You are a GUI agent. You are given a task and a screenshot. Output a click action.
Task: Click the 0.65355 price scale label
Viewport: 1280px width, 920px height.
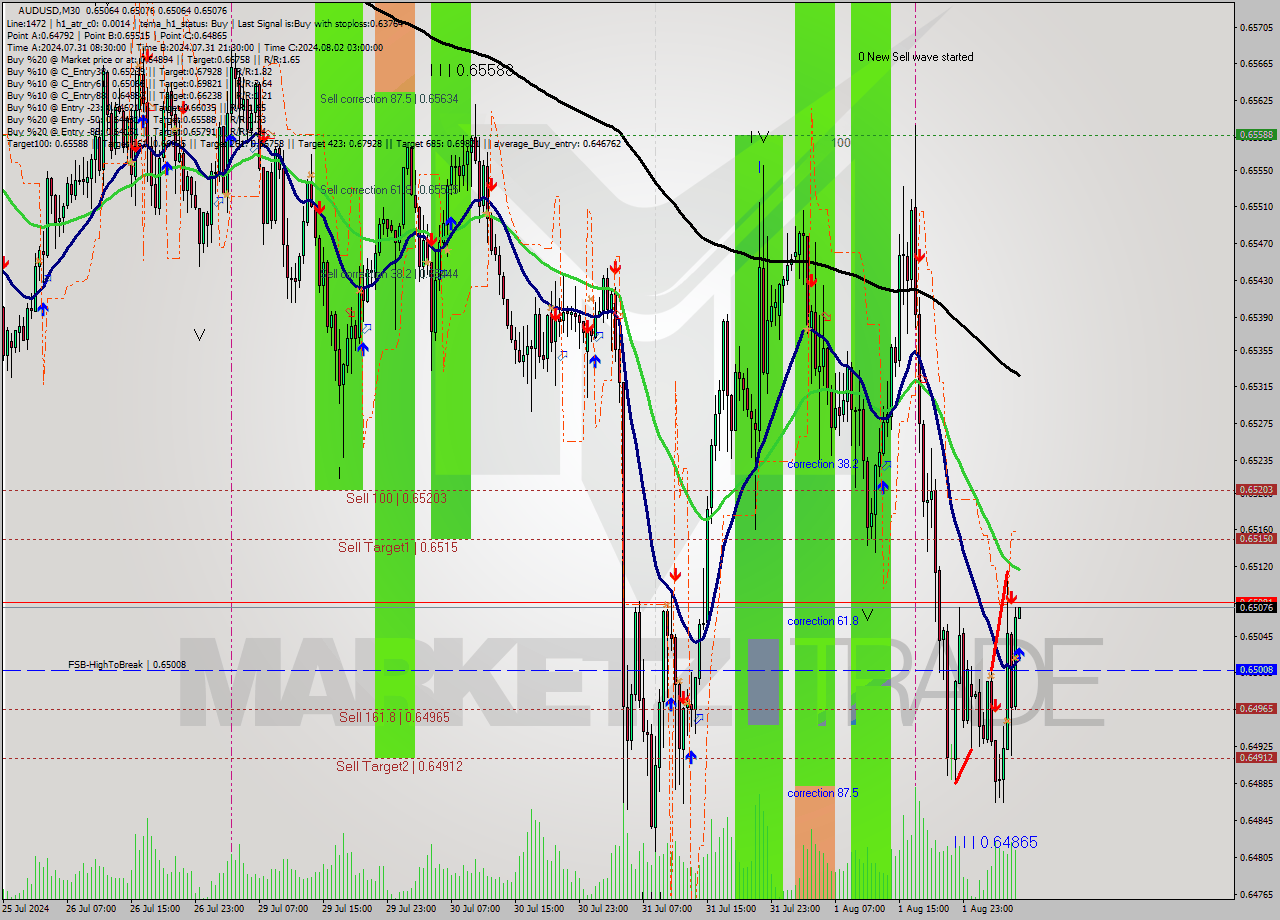pos(1256,351)
